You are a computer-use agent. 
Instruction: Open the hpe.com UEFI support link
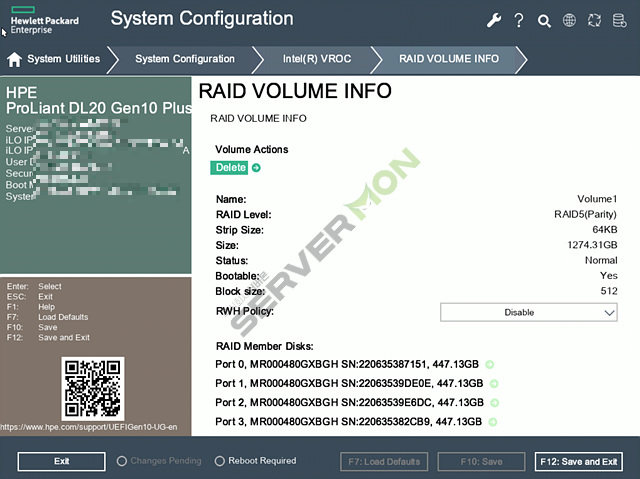(x=89, y=427)
